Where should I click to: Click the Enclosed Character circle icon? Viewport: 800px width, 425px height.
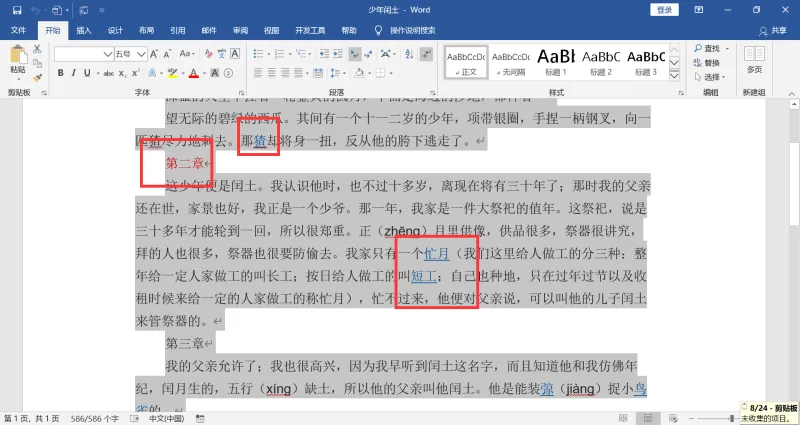coord(228,73)
